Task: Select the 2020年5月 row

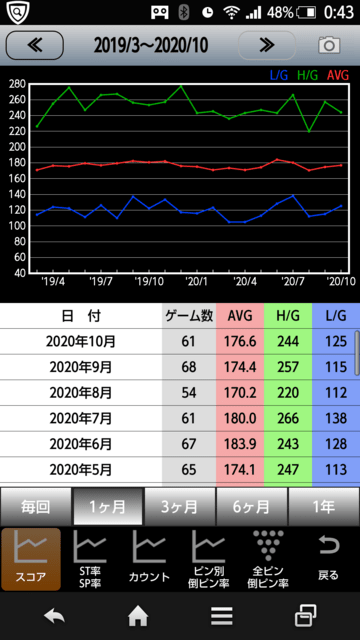Action: (180, 469)
